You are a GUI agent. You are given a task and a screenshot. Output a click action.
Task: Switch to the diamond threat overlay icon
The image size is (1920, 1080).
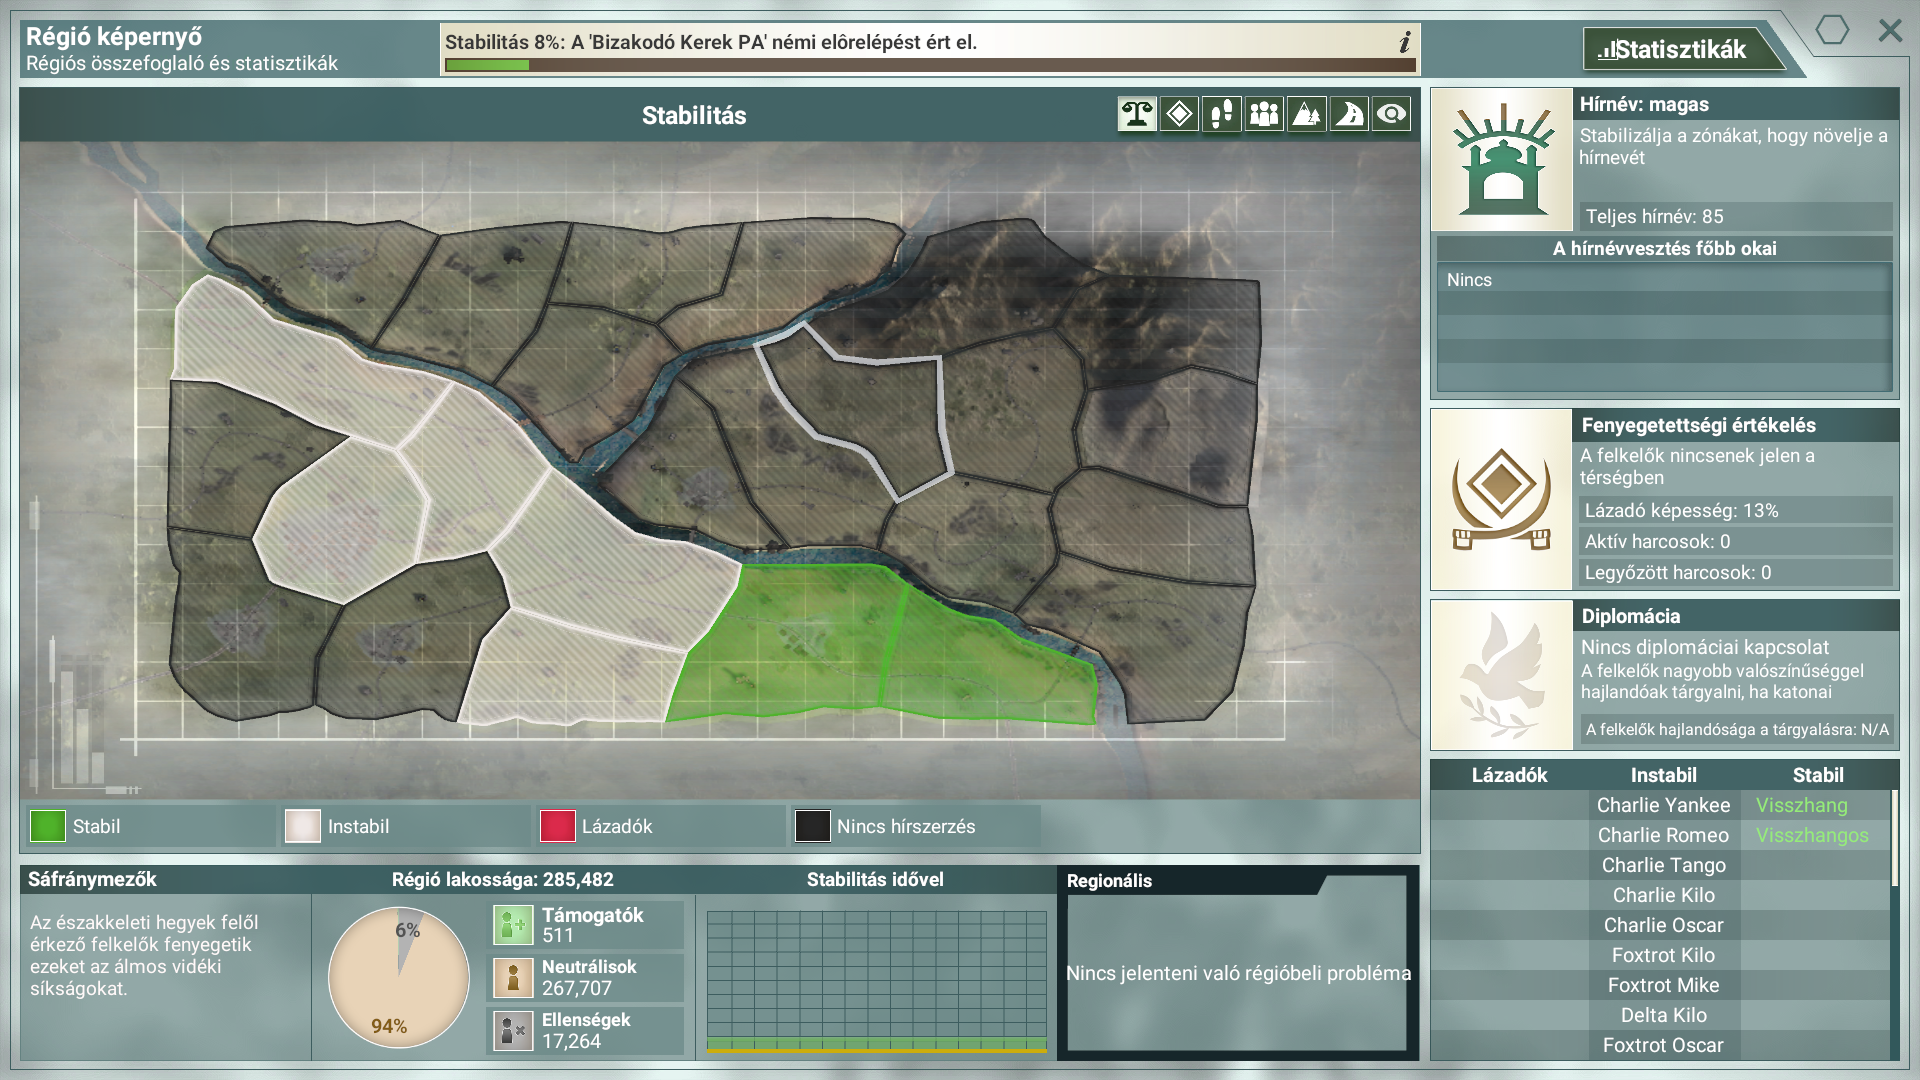1179,114
